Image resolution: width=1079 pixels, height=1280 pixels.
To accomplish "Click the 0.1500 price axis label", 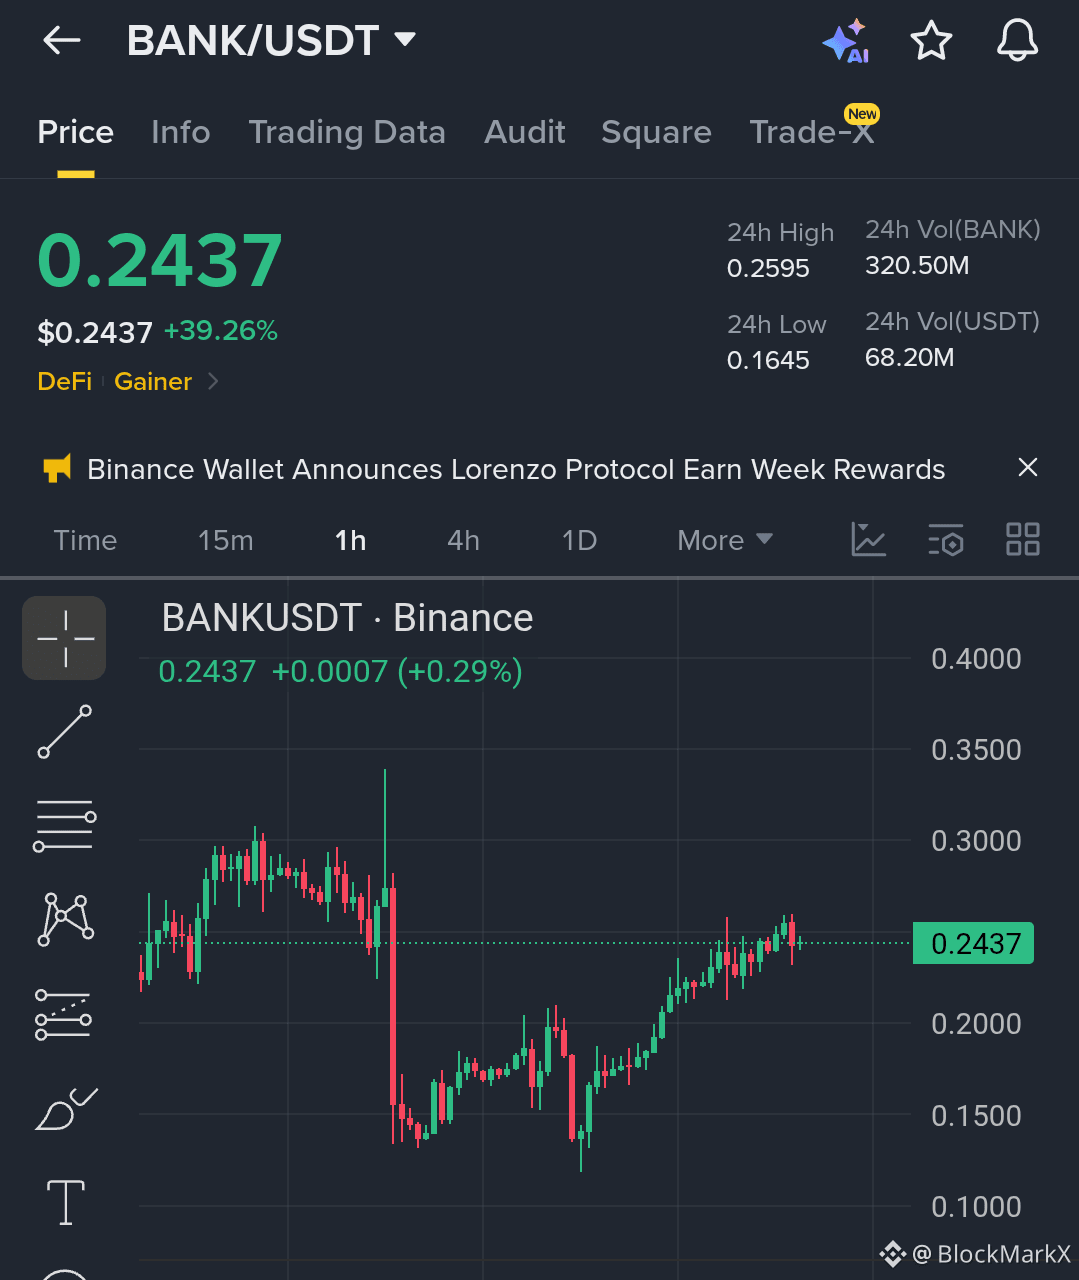I will tap(976, 1116).
